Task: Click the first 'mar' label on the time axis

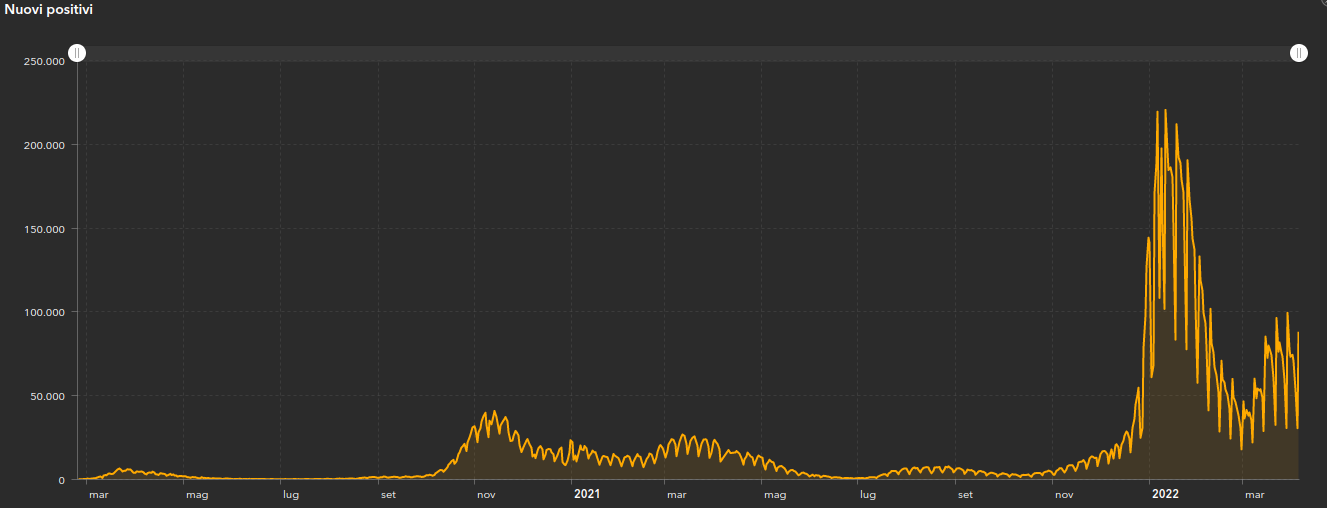Action: click(x=98, y=494)
